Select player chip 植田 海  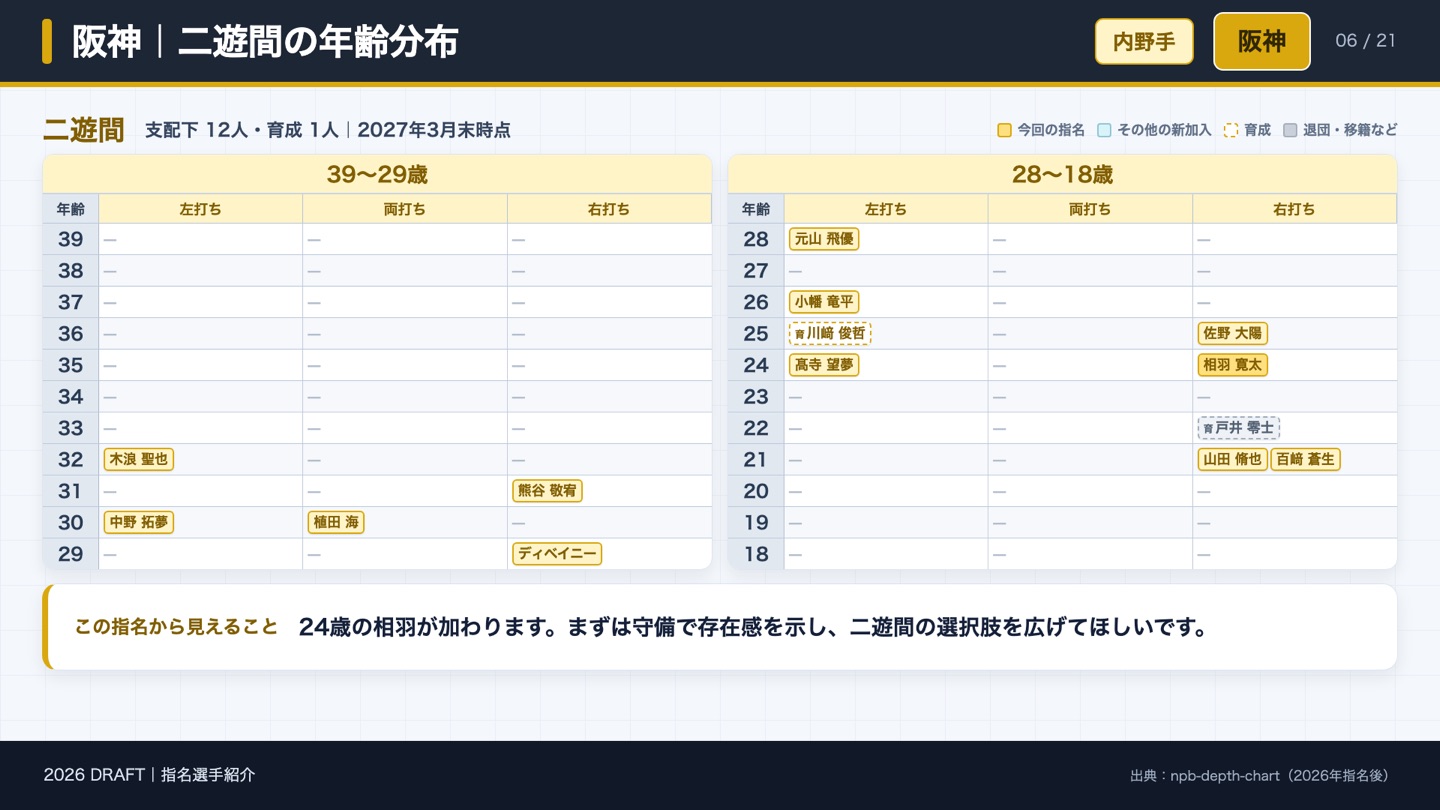click(336, 522)
